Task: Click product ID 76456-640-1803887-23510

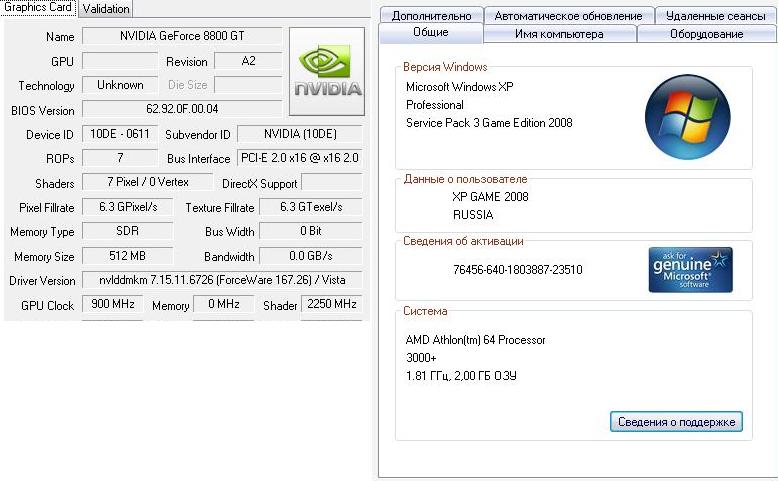Action: (518, 270)
